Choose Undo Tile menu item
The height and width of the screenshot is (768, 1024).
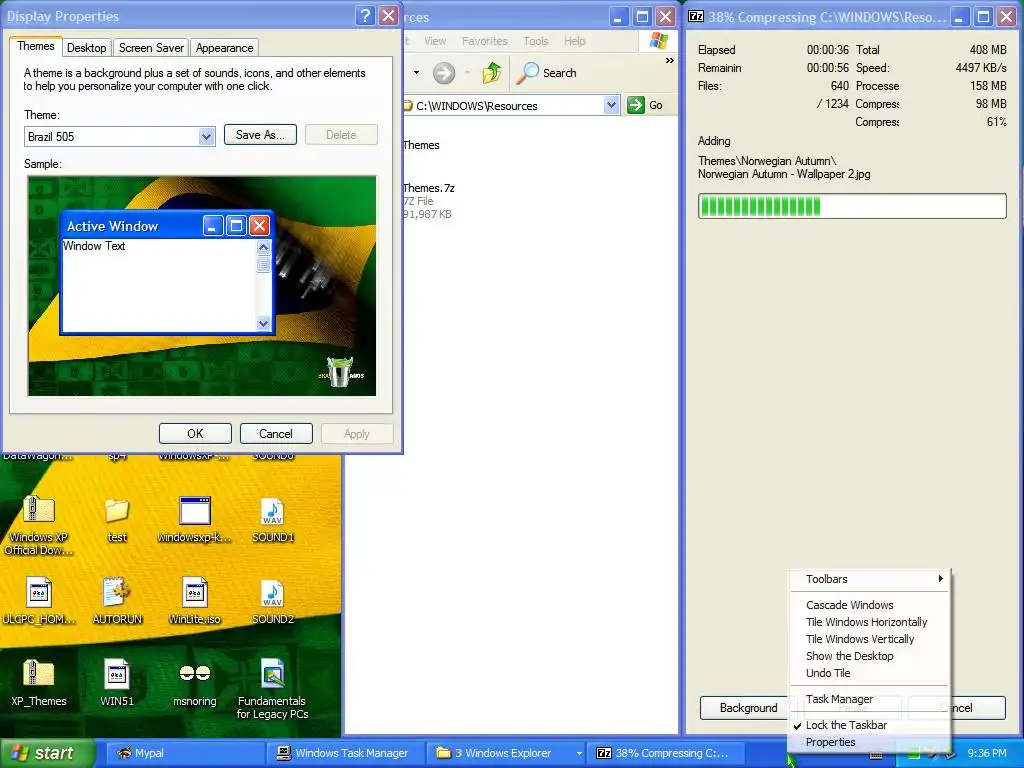click(x=869, y=673)
